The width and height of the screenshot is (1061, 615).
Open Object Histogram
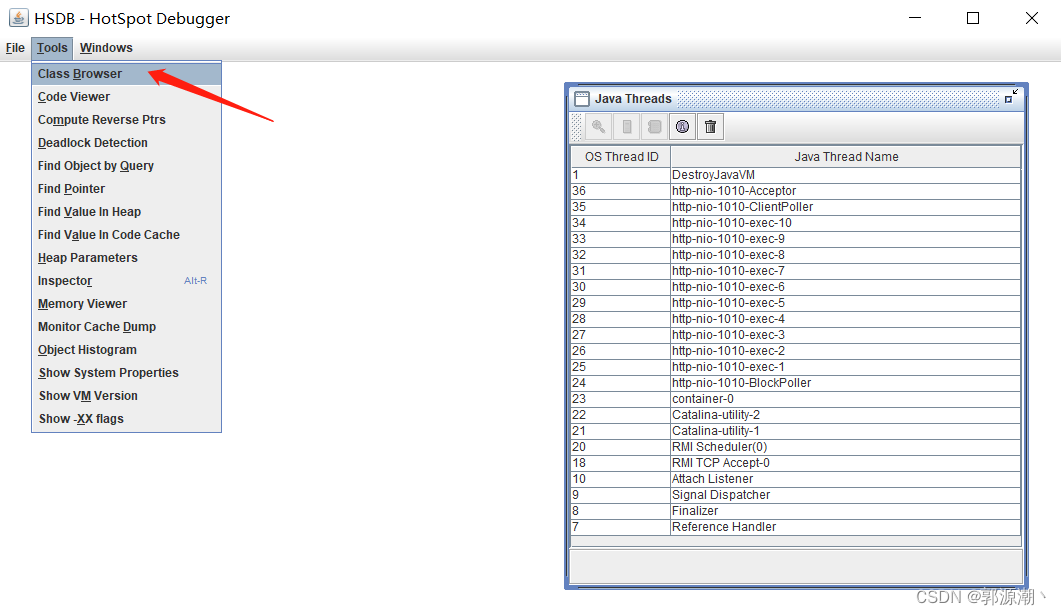click(127, 350)
